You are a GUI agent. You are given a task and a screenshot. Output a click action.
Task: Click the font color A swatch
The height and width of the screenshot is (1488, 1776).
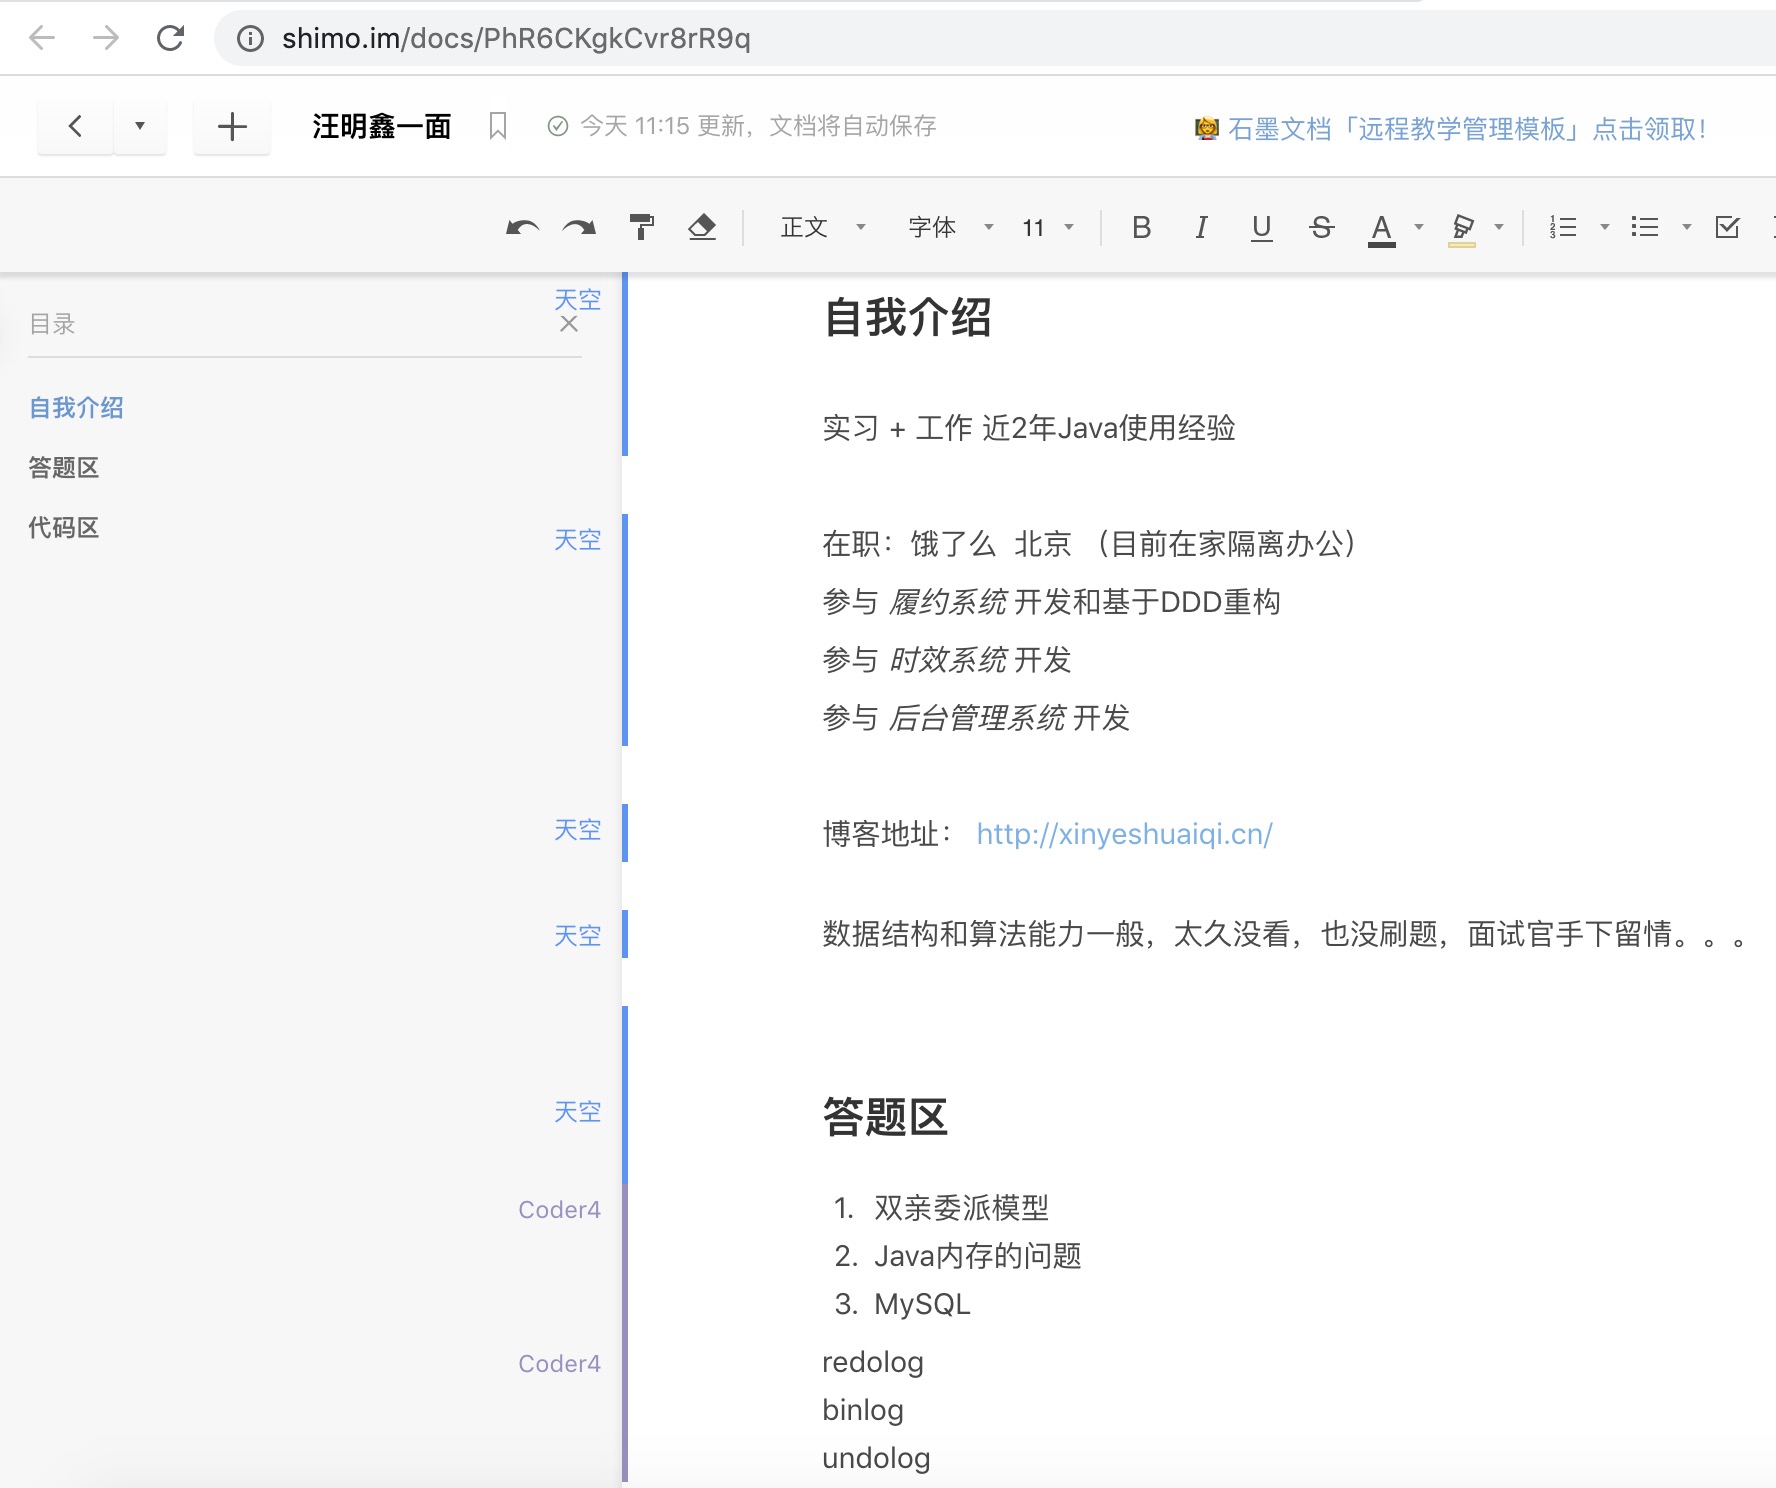coord(1381,228)
